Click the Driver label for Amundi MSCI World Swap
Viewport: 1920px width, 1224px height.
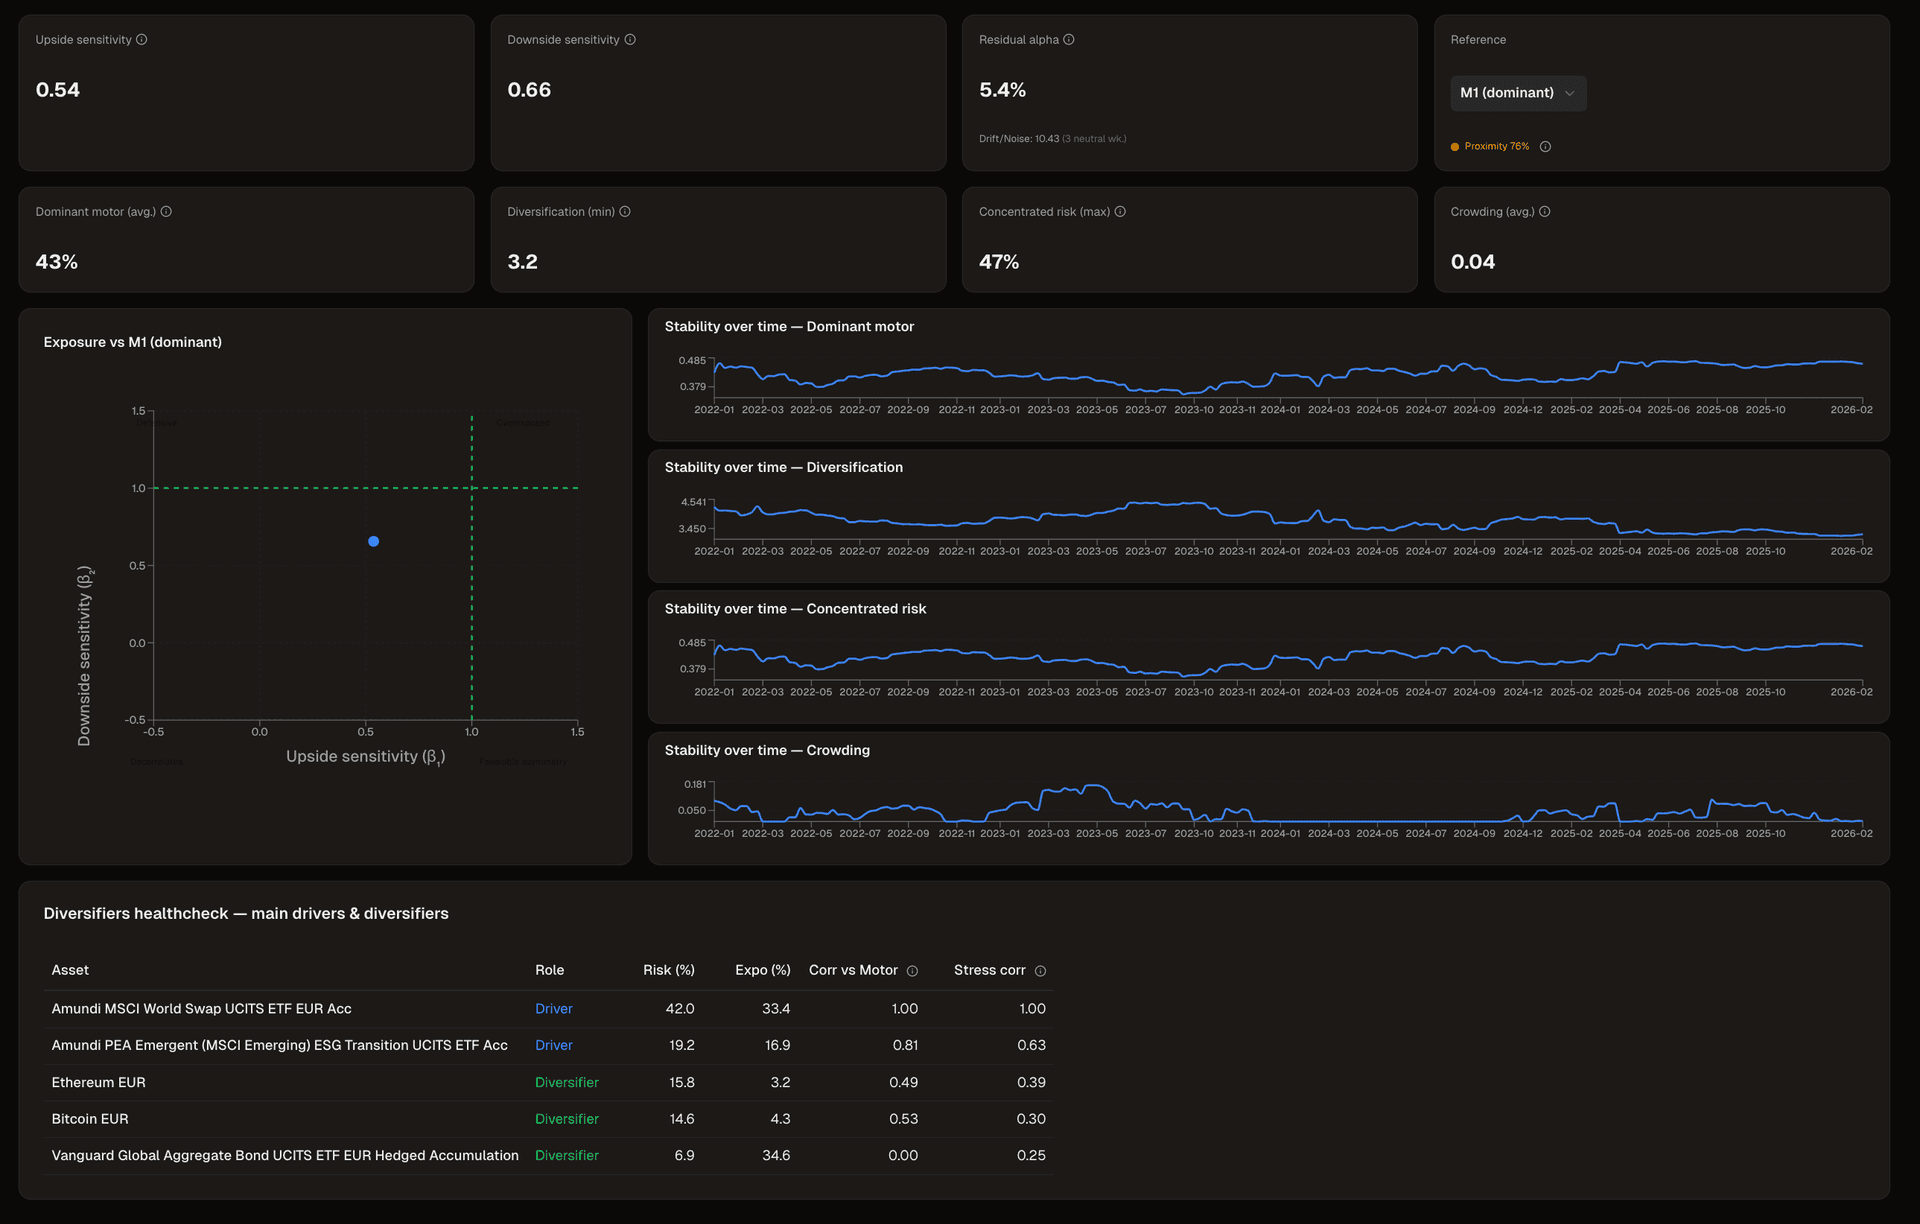[x=553, y=1008]
